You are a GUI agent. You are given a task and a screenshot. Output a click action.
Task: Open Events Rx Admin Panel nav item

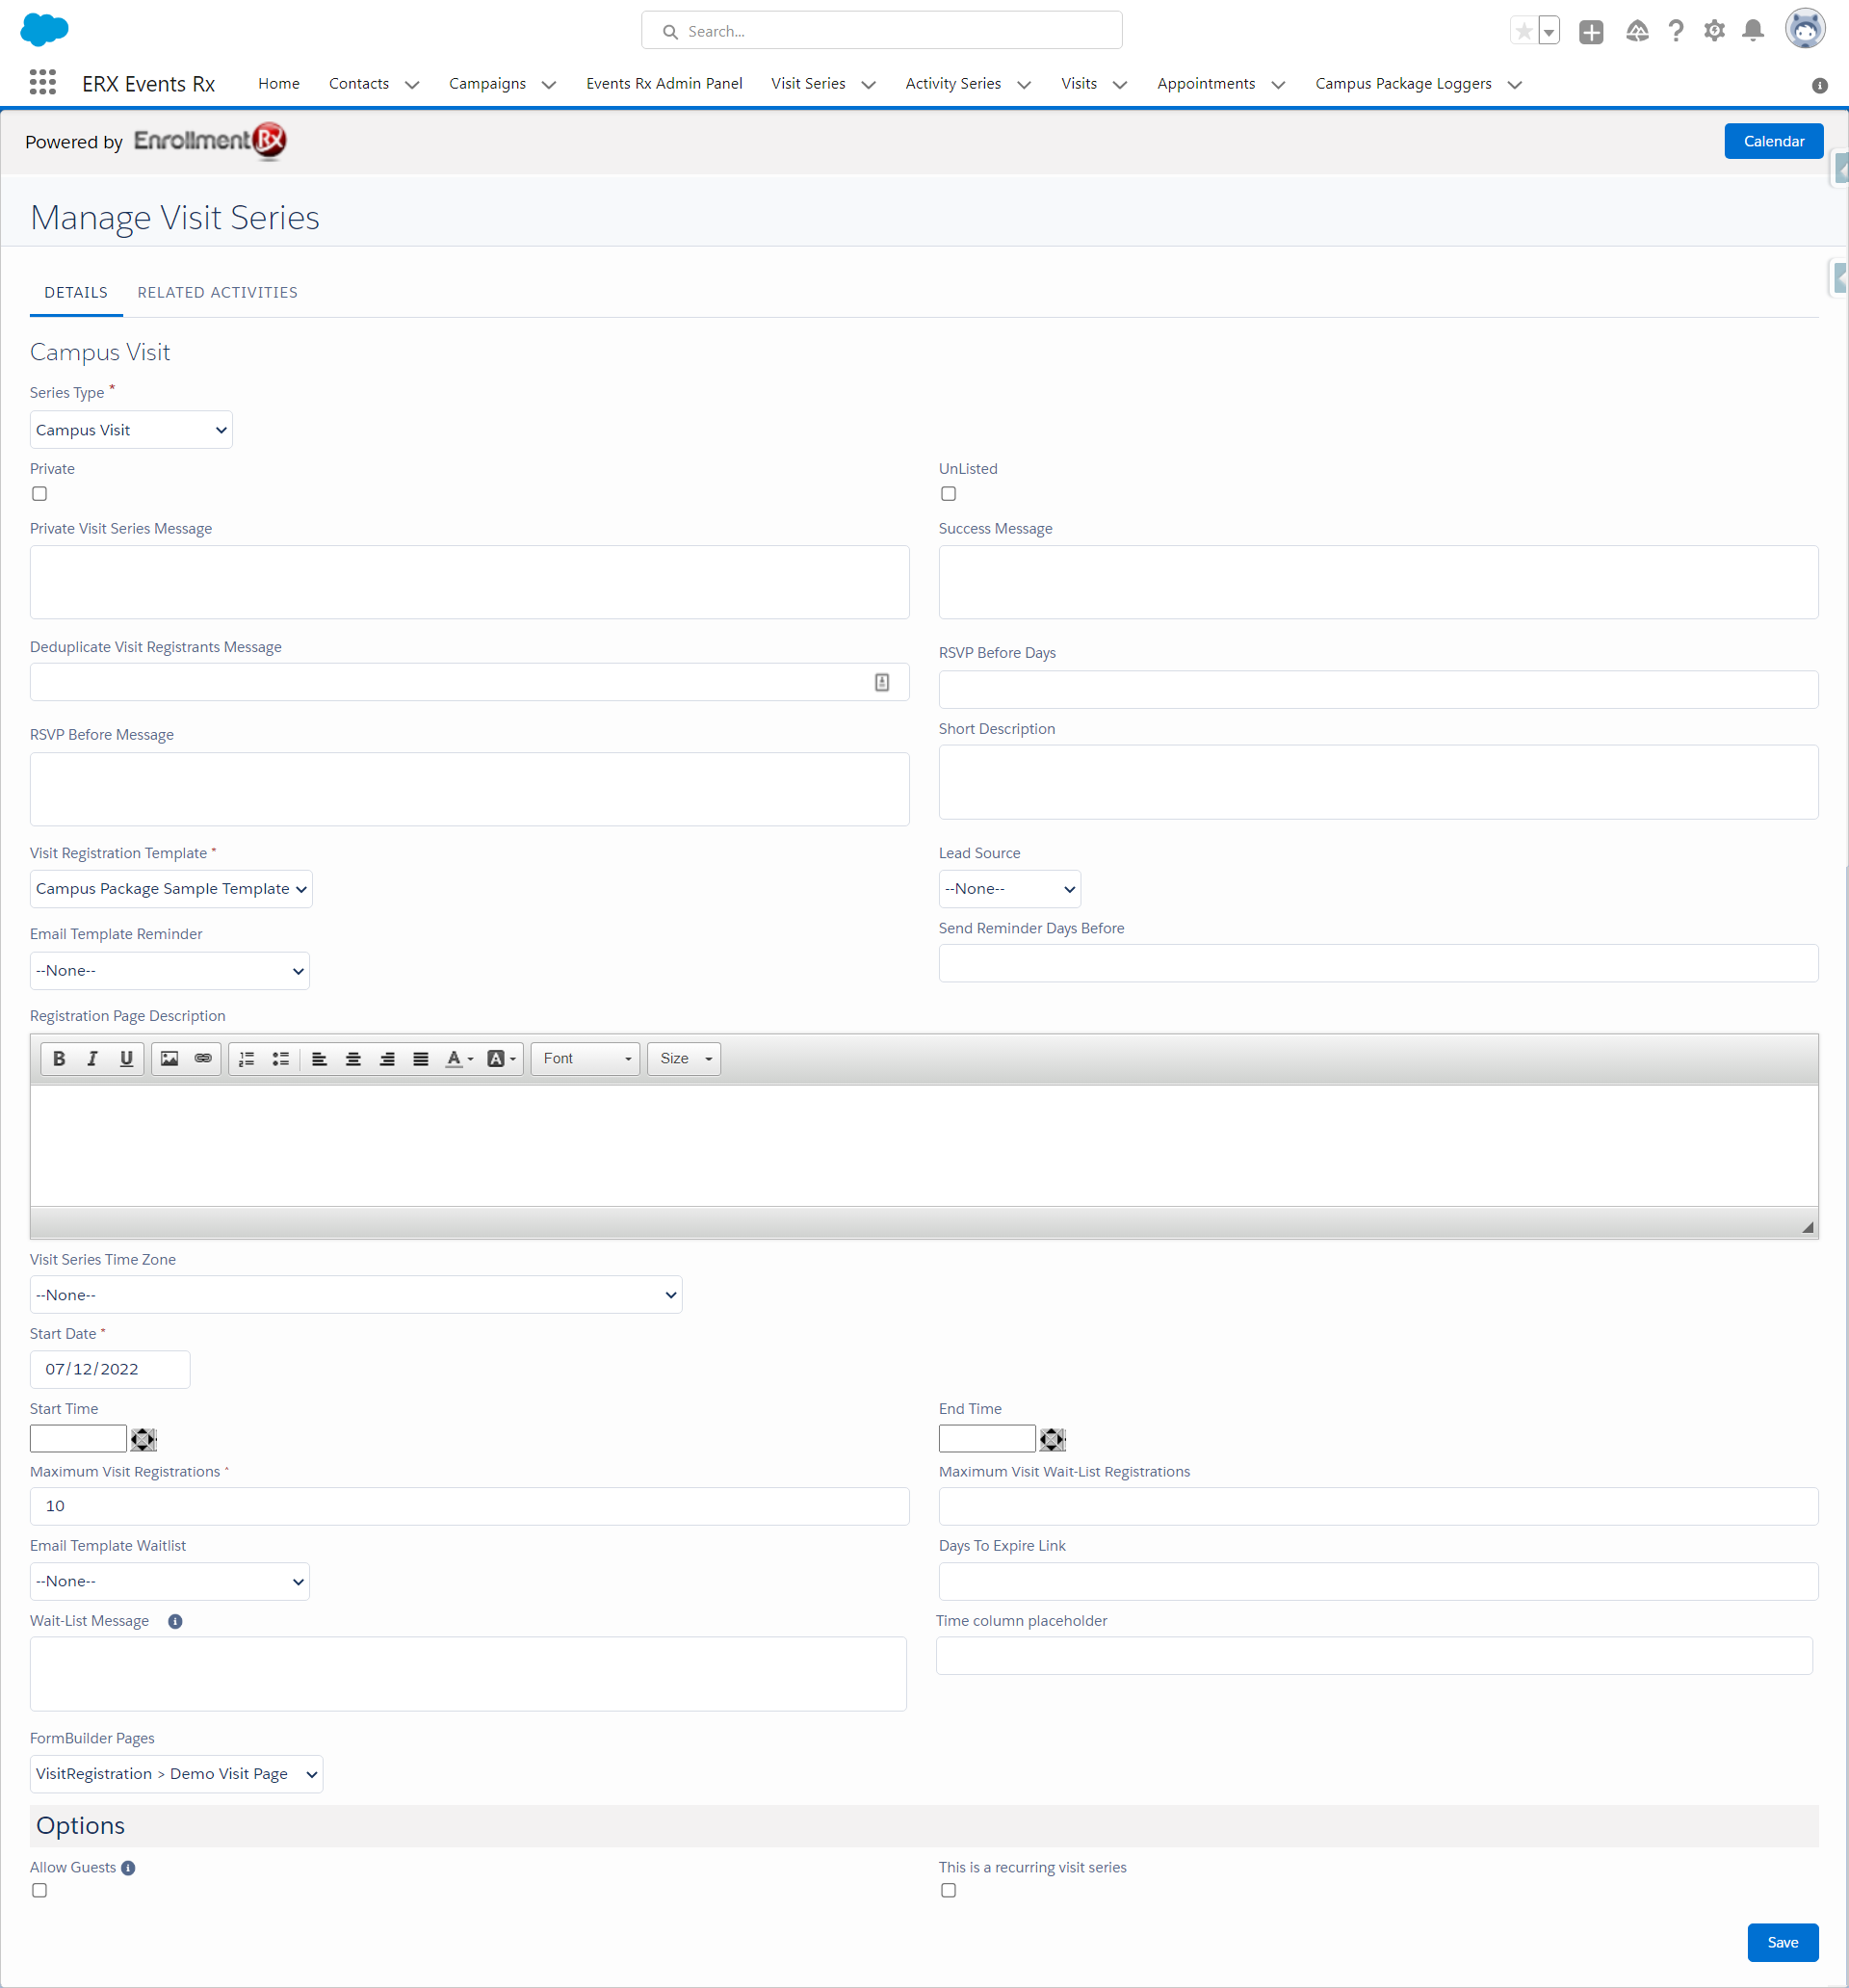pyautogui.click(x=664, y=83)
